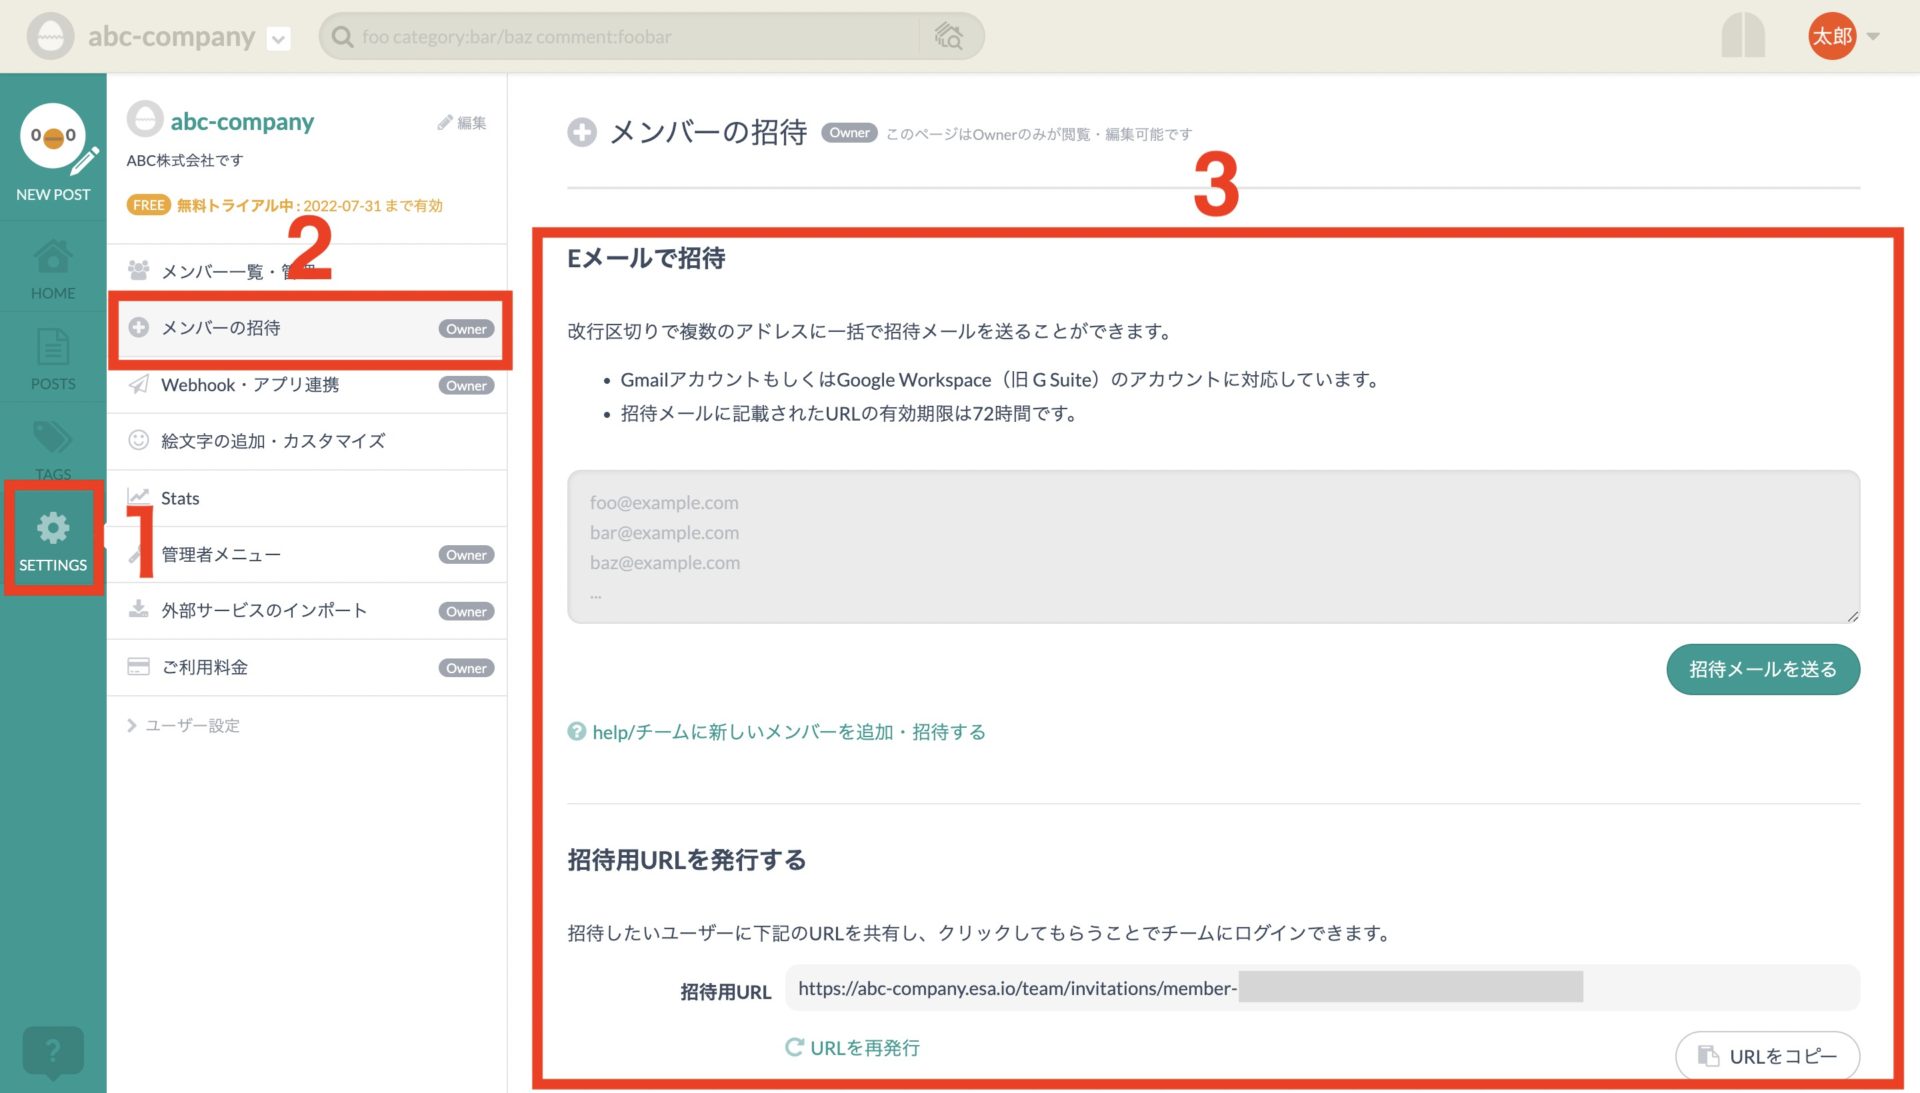This screenshot has width=1920, height=1093.
Task: Open the TAGS icon in the sidebar
Action: pos(52,442)
